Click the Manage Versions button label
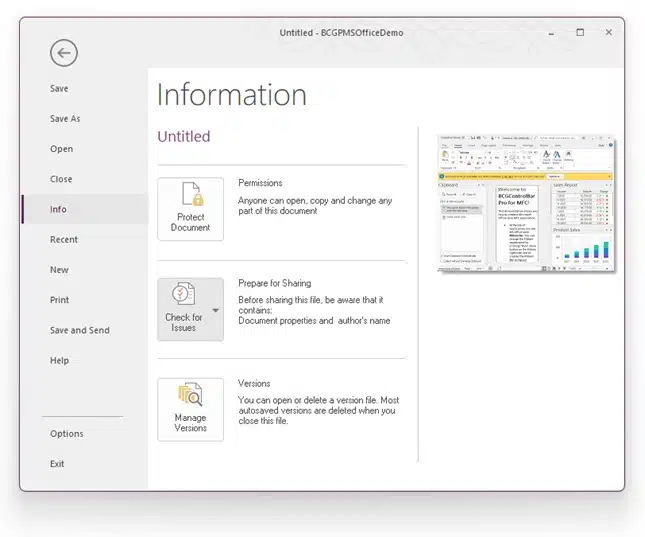The height and width of the screenshot is (537, 645). click(190, 423)
